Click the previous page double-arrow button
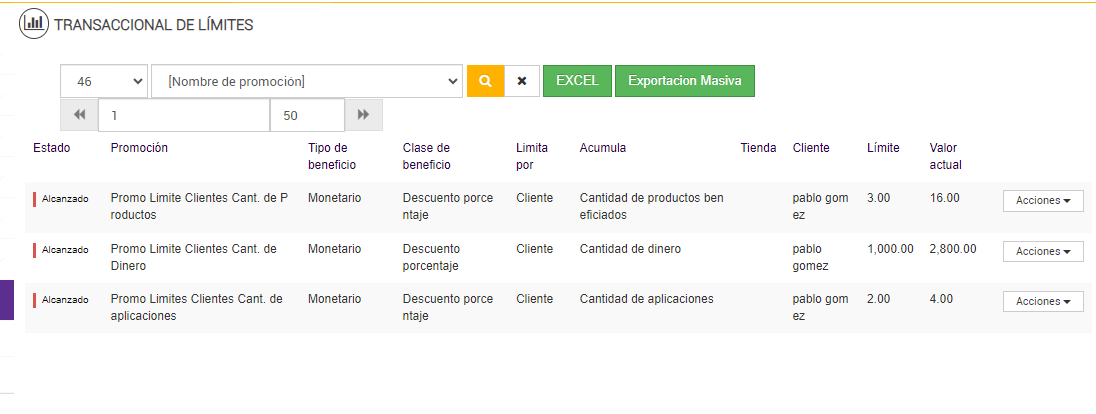1096x414 pixels. click(79, 115)
